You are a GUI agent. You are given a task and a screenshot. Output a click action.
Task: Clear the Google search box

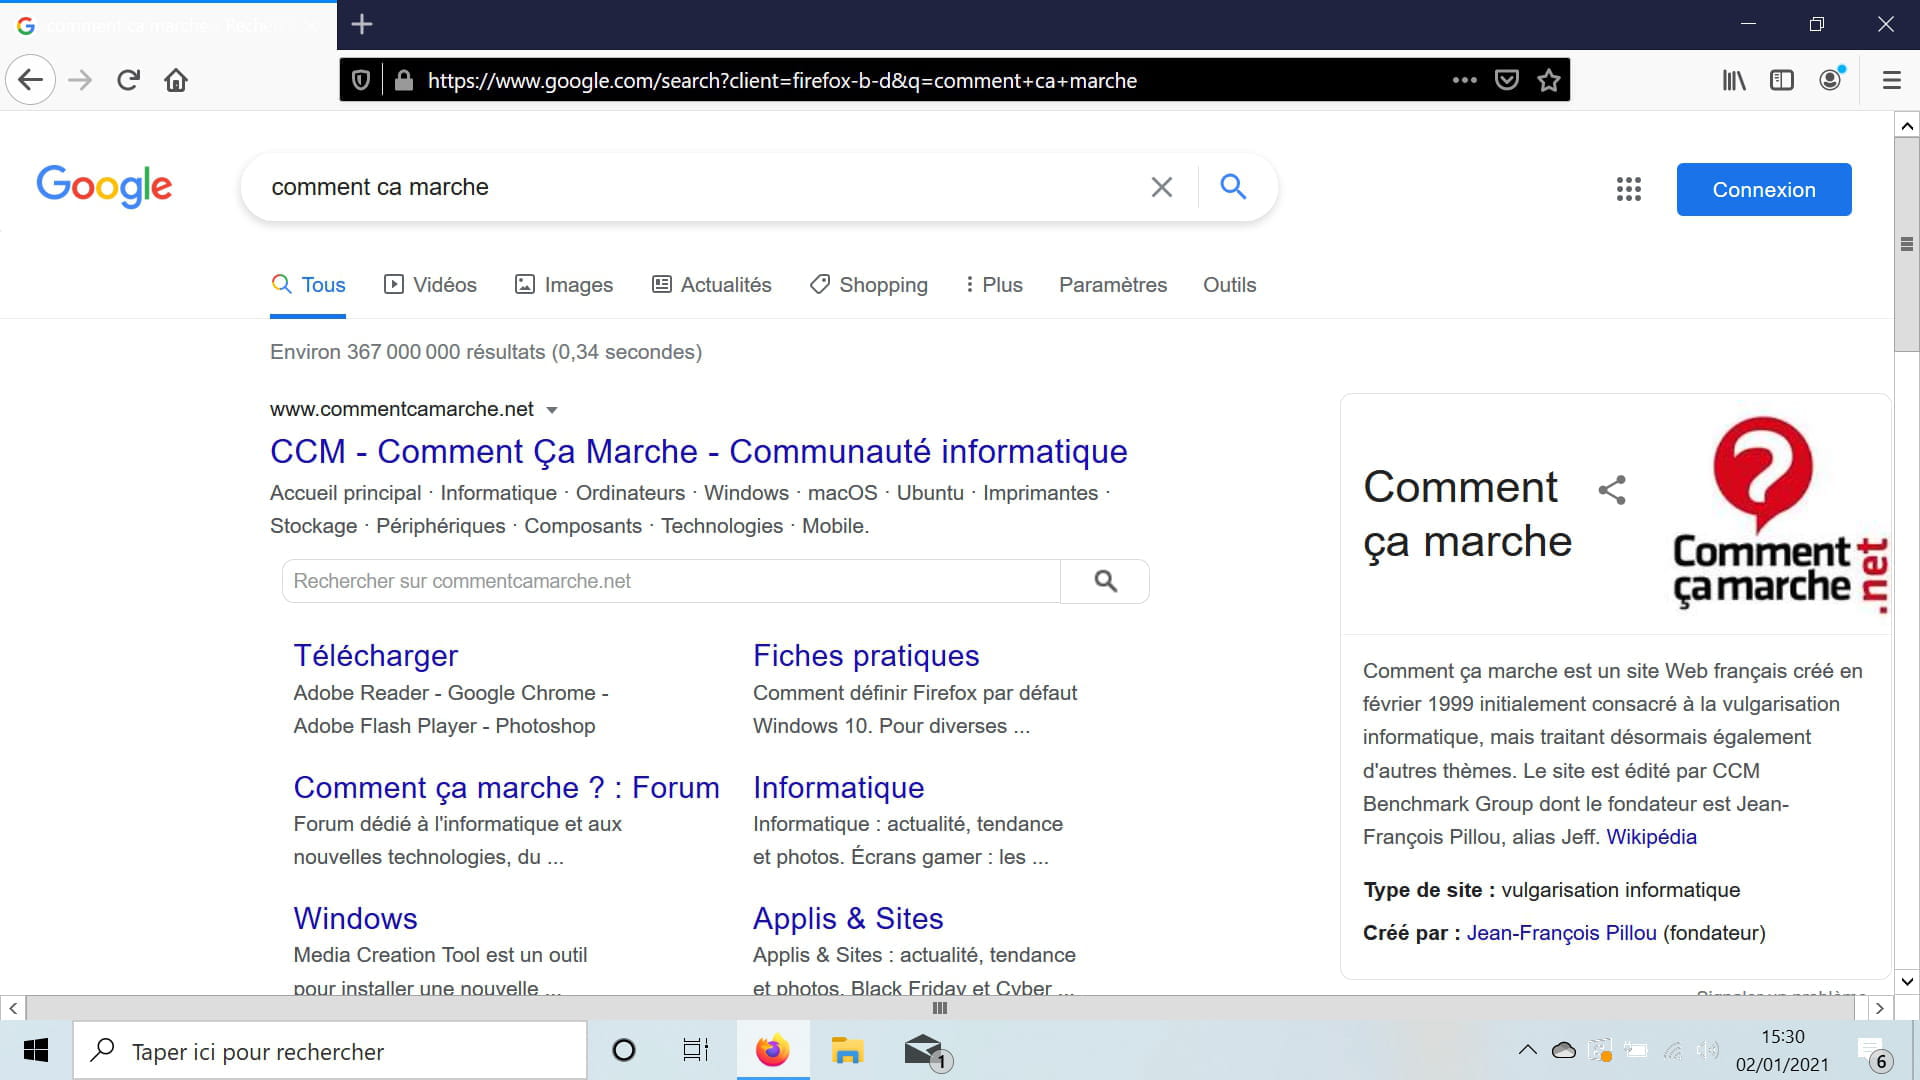click(1161, 187)
